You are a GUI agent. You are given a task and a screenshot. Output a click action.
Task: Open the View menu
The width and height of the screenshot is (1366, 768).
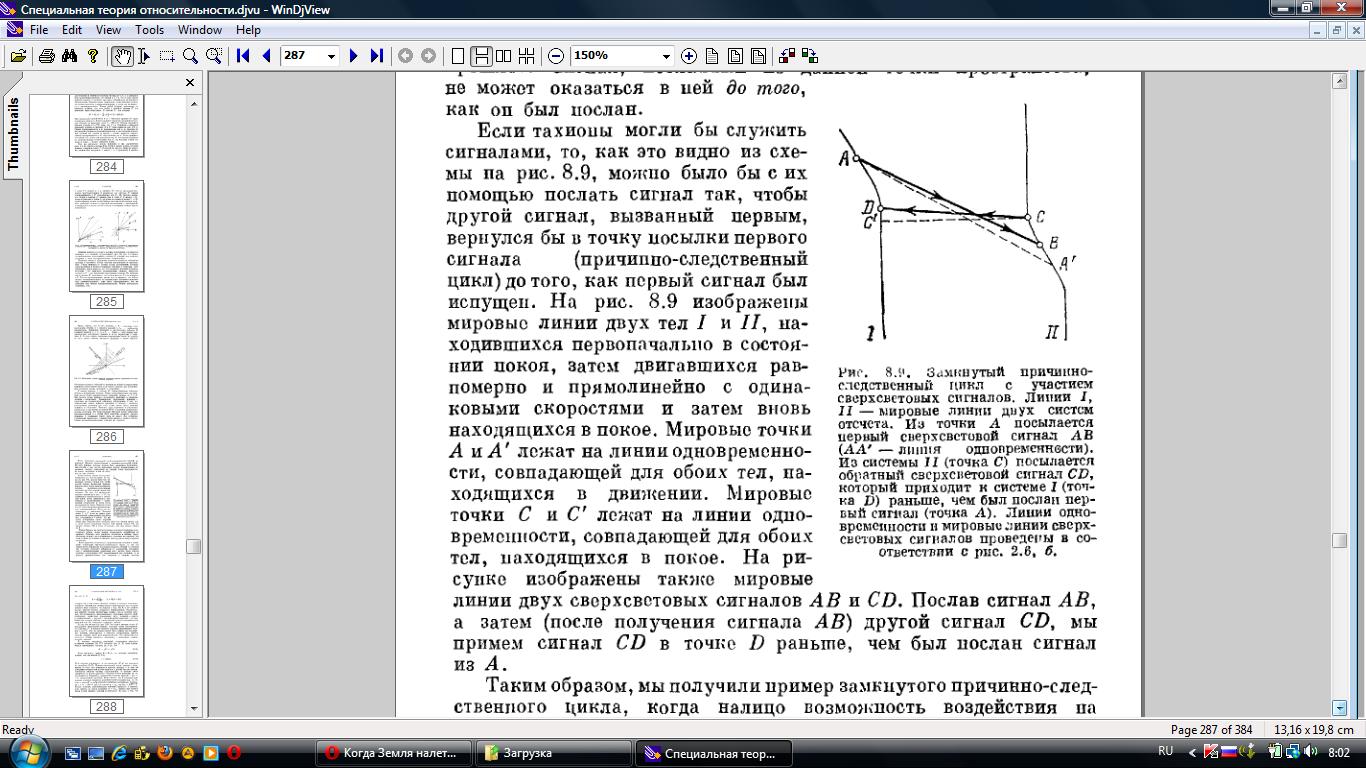[x=108, y=30]
